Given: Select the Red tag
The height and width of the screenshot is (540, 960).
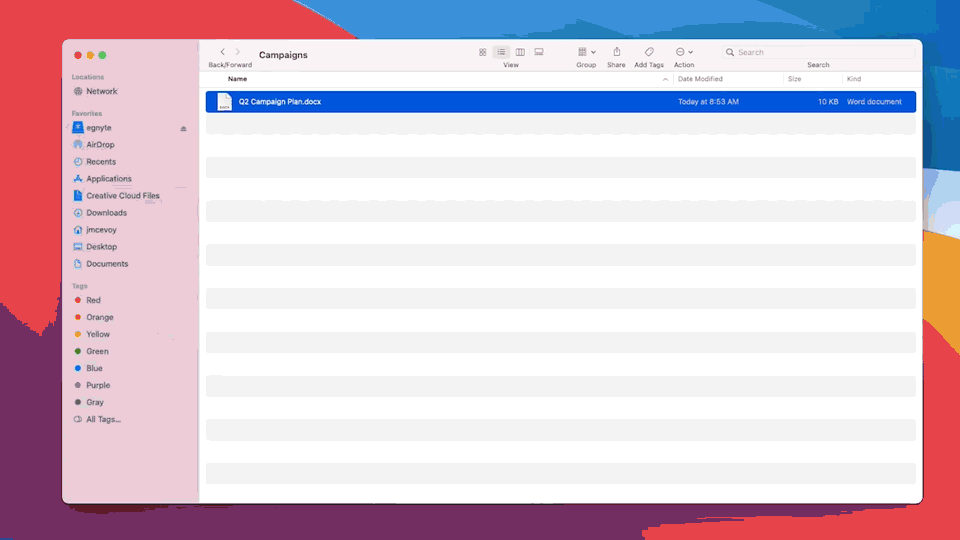Looking at the screenshot, I should 93,300.
